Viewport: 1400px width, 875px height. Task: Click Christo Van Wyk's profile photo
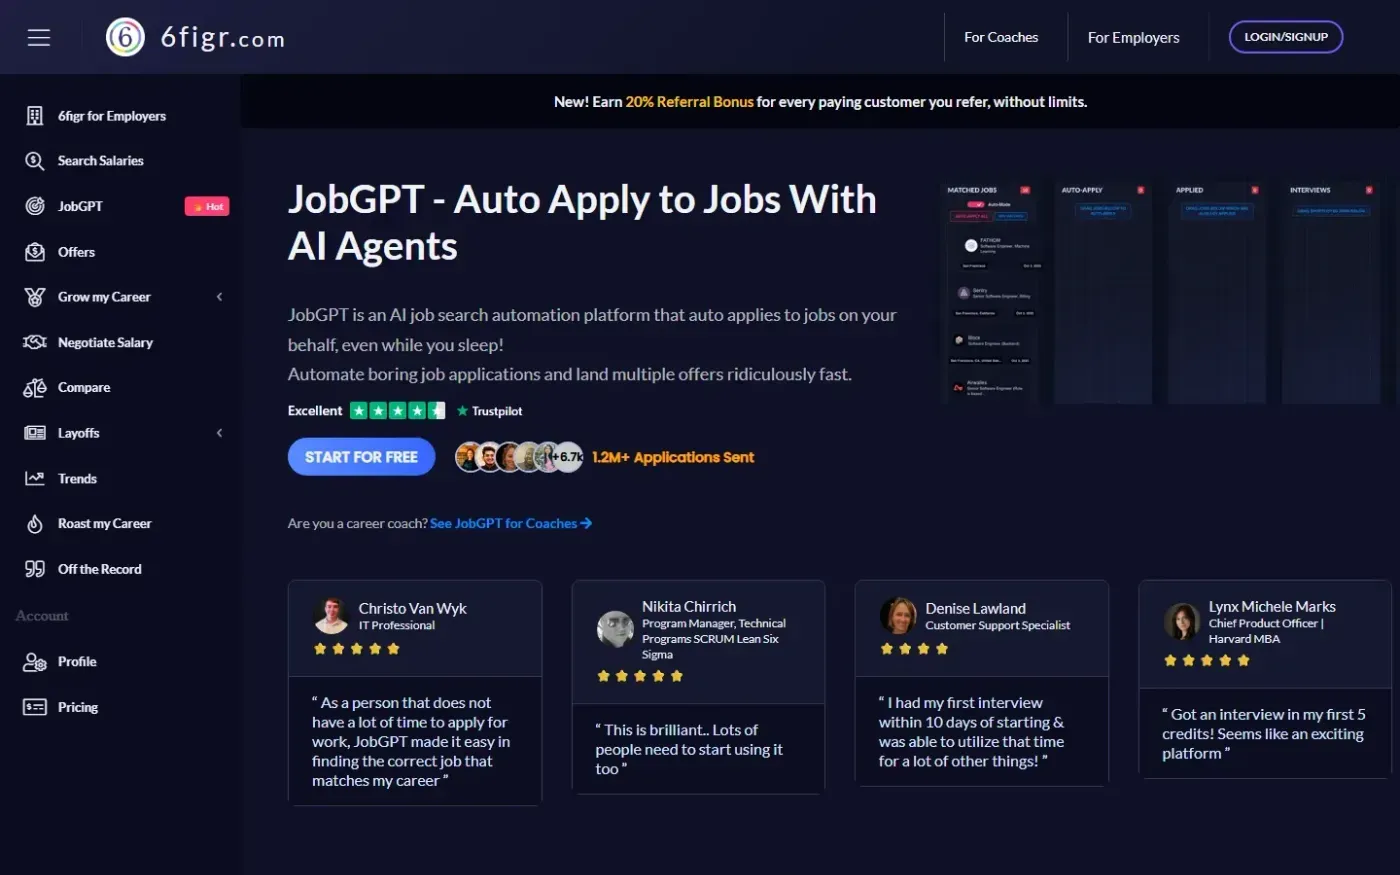[x=331, y=616]
